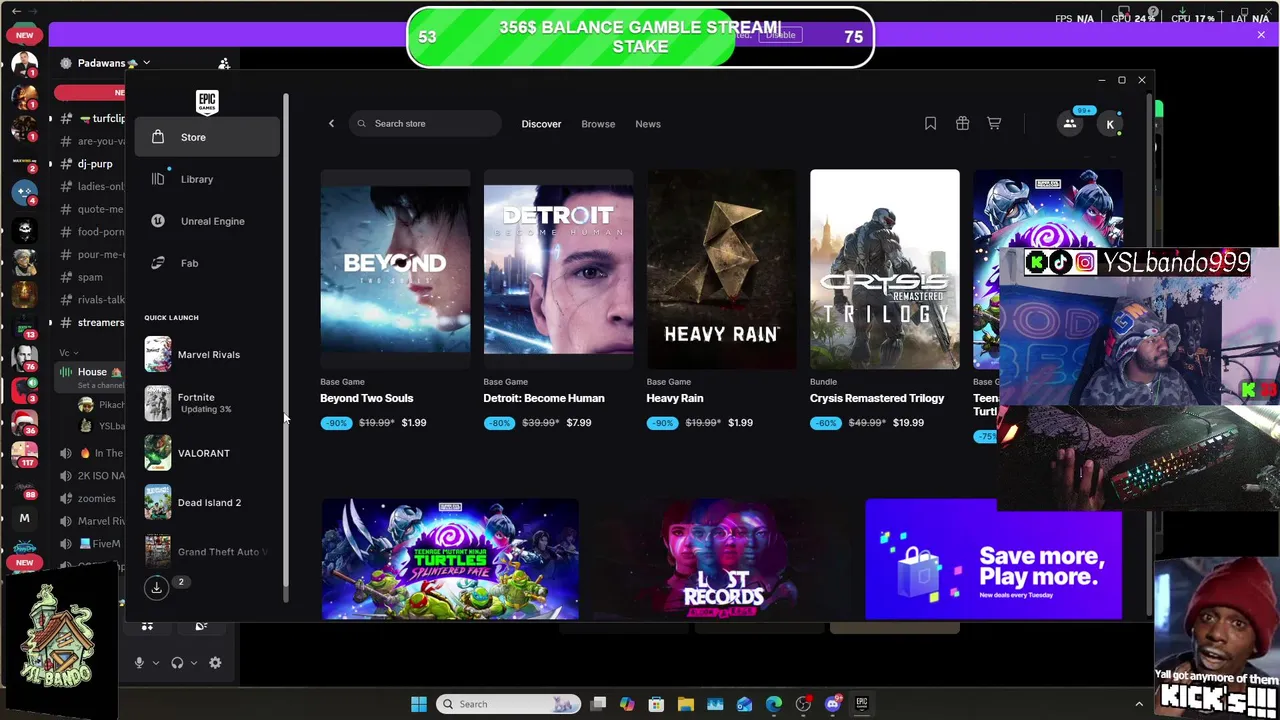Switch to the News tab
This screenshot has height=720, width=1280.
[648, 124]
